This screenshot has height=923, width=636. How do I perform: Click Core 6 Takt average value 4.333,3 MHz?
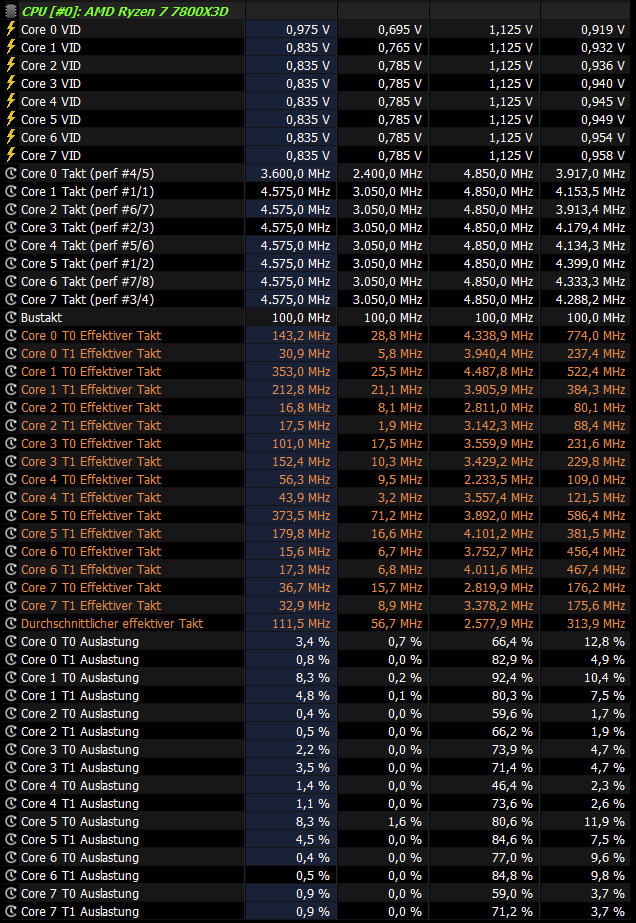pos(591,281)
